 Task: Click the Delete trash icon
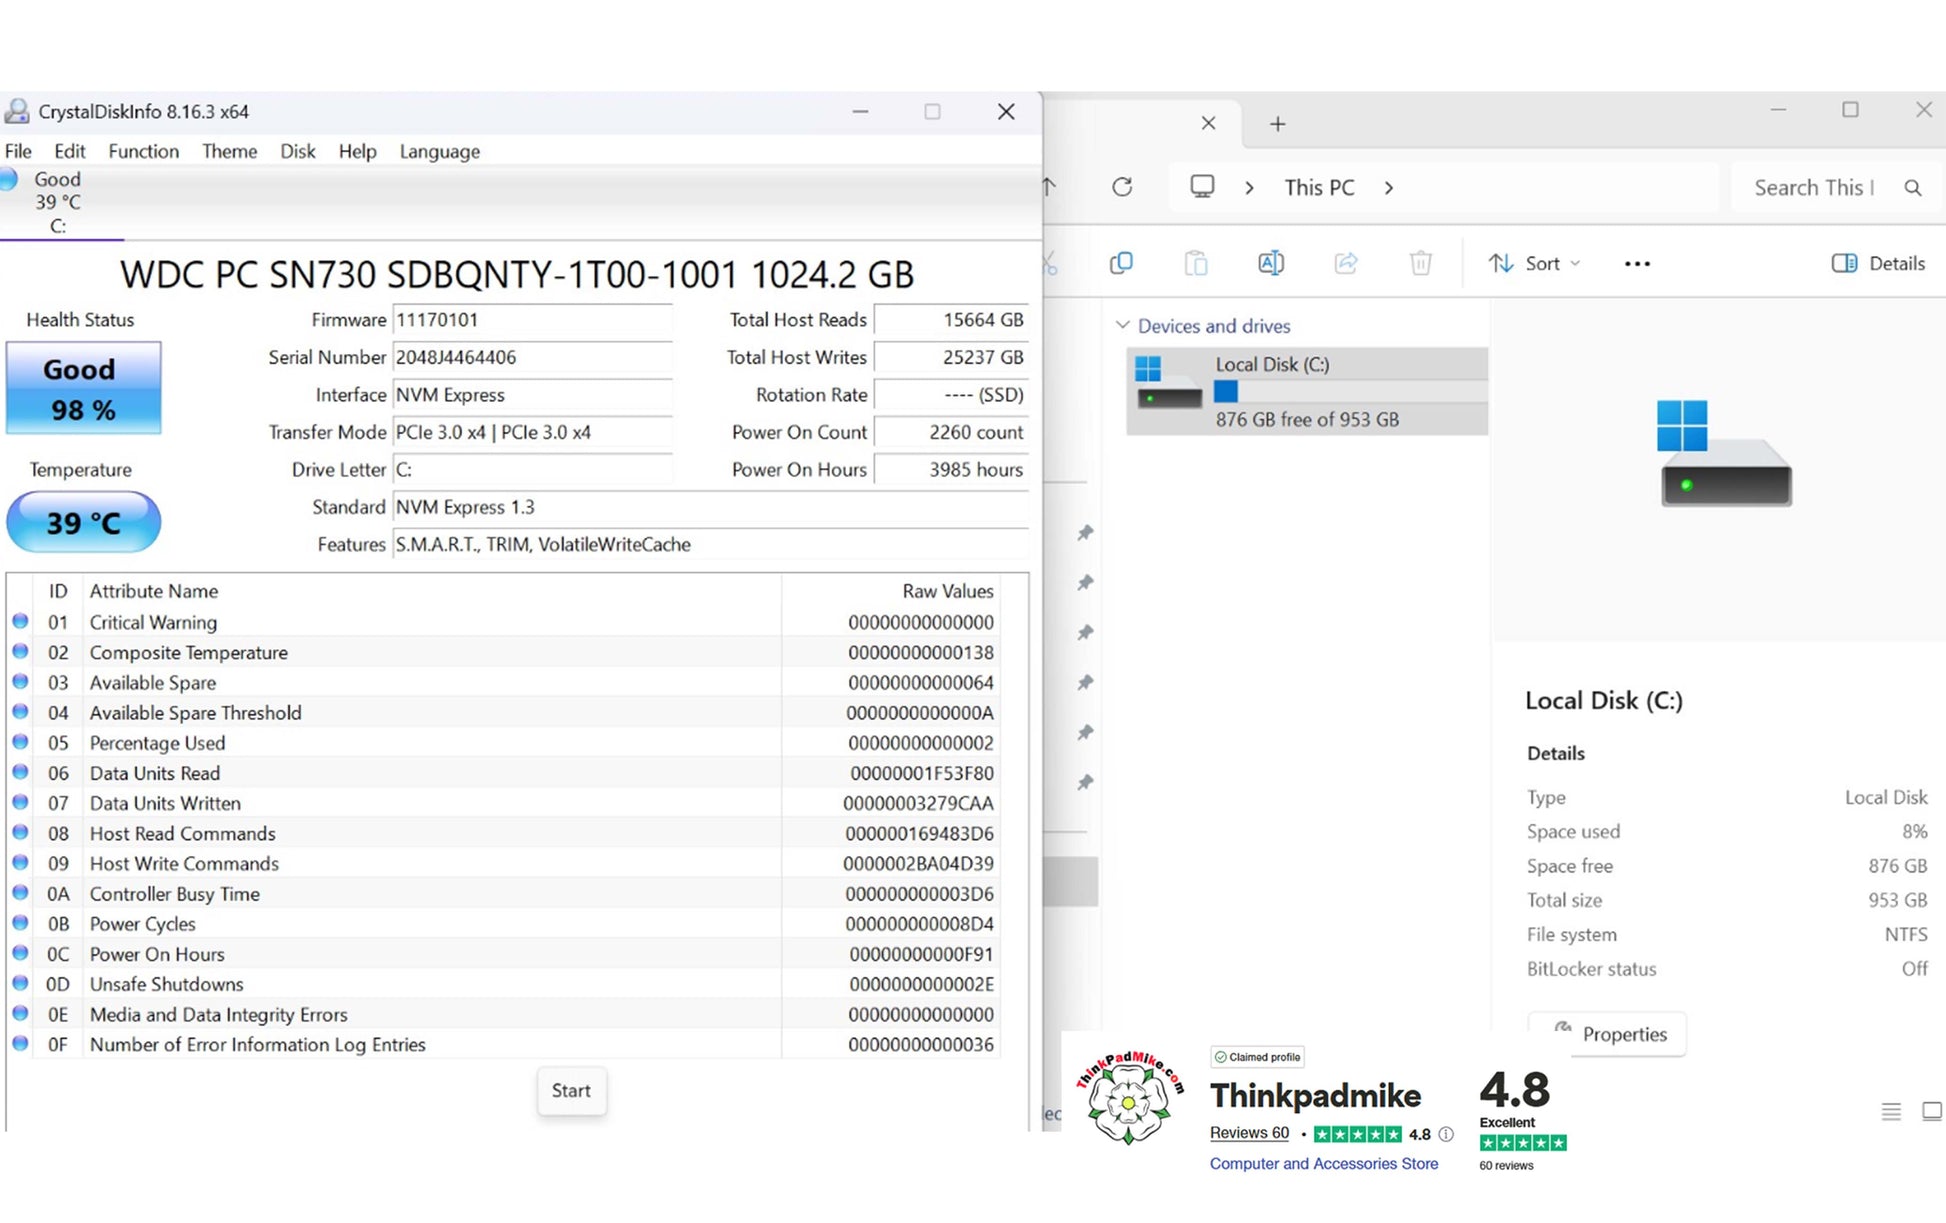(1420, 263)
